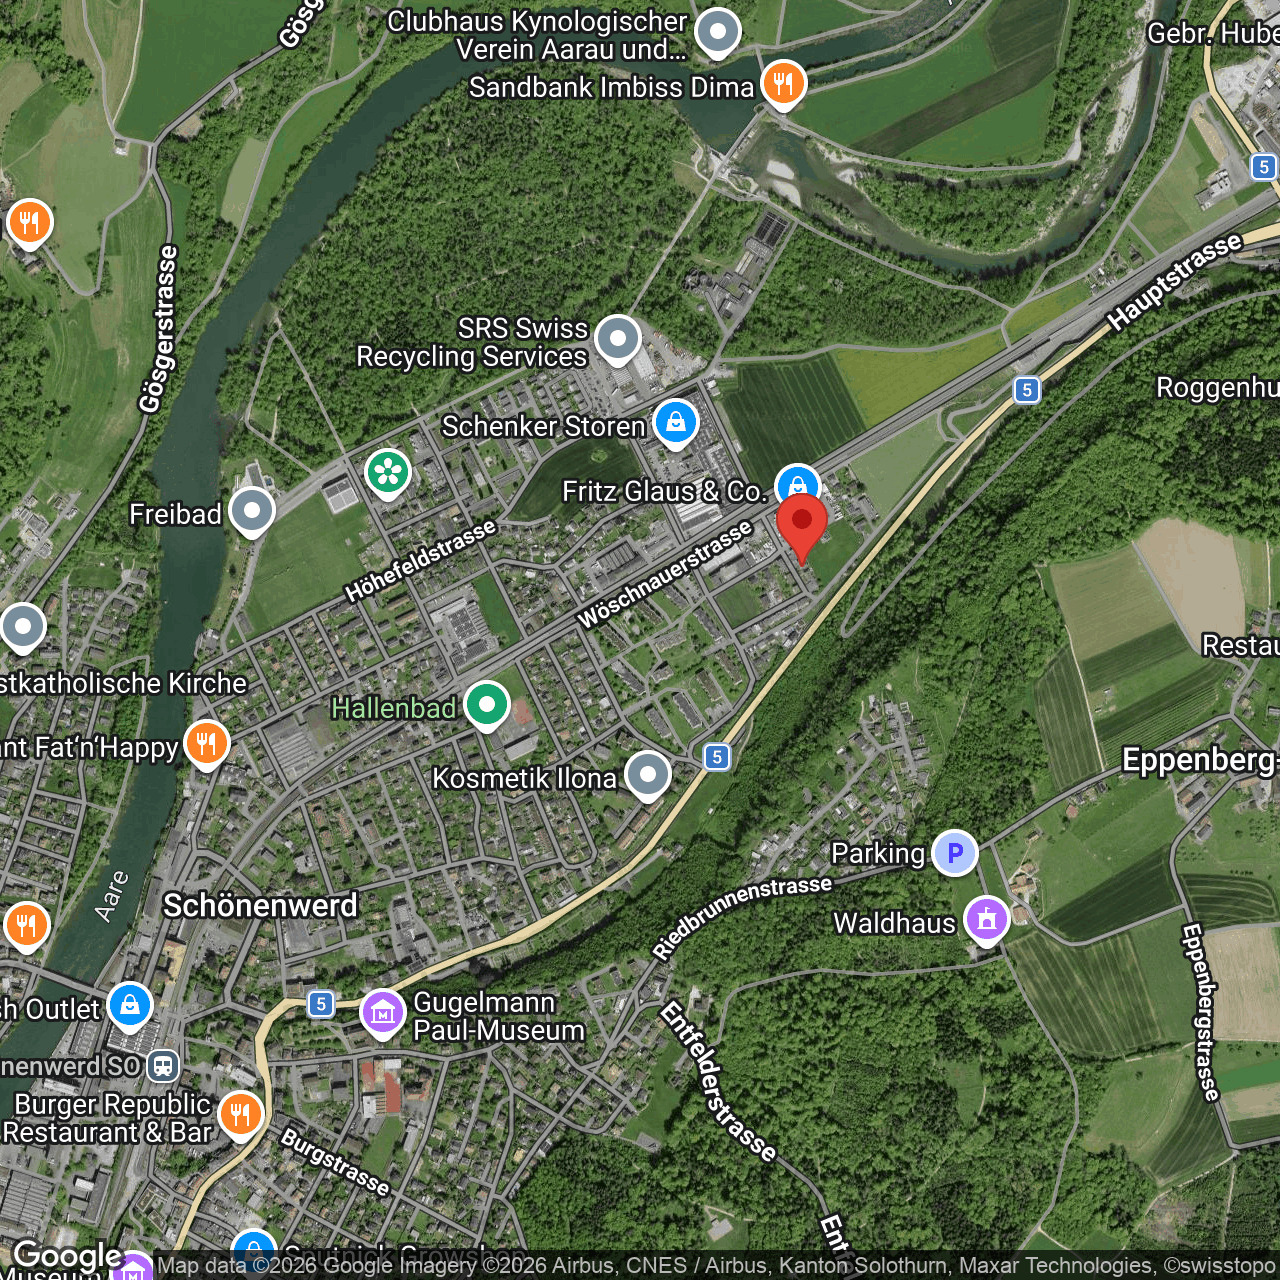The height and width of the screenshot is (1280, 1280).
Task: Click the Schönenwerd SO train station icon
Action: (163, 1066)
